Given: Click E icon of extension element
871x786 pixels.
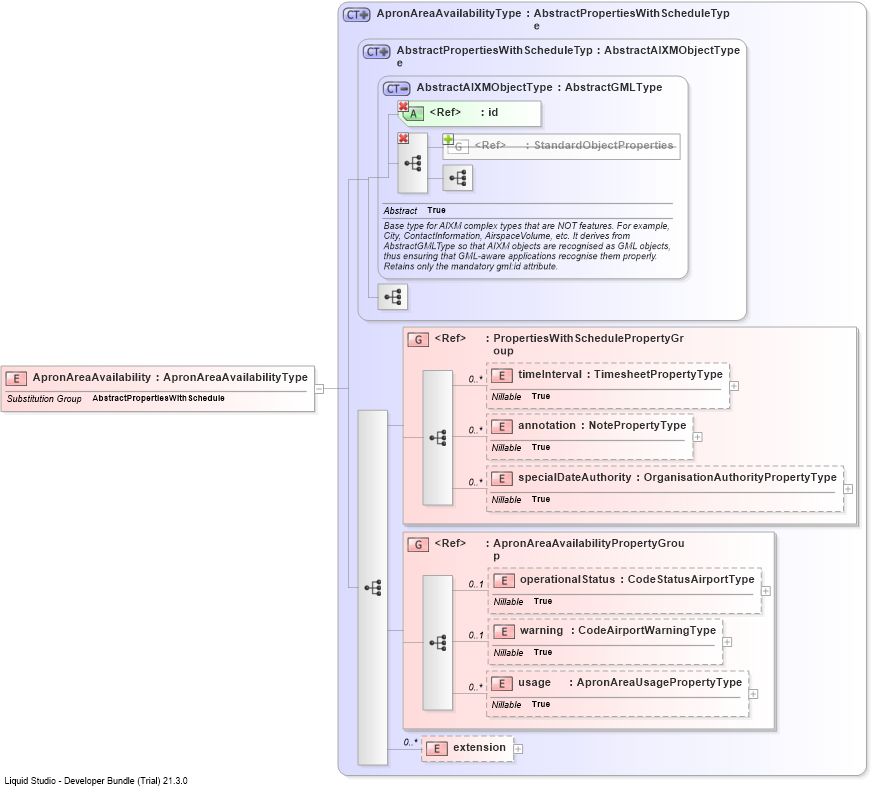Looking at the screenshot, I should pos(437,749).
